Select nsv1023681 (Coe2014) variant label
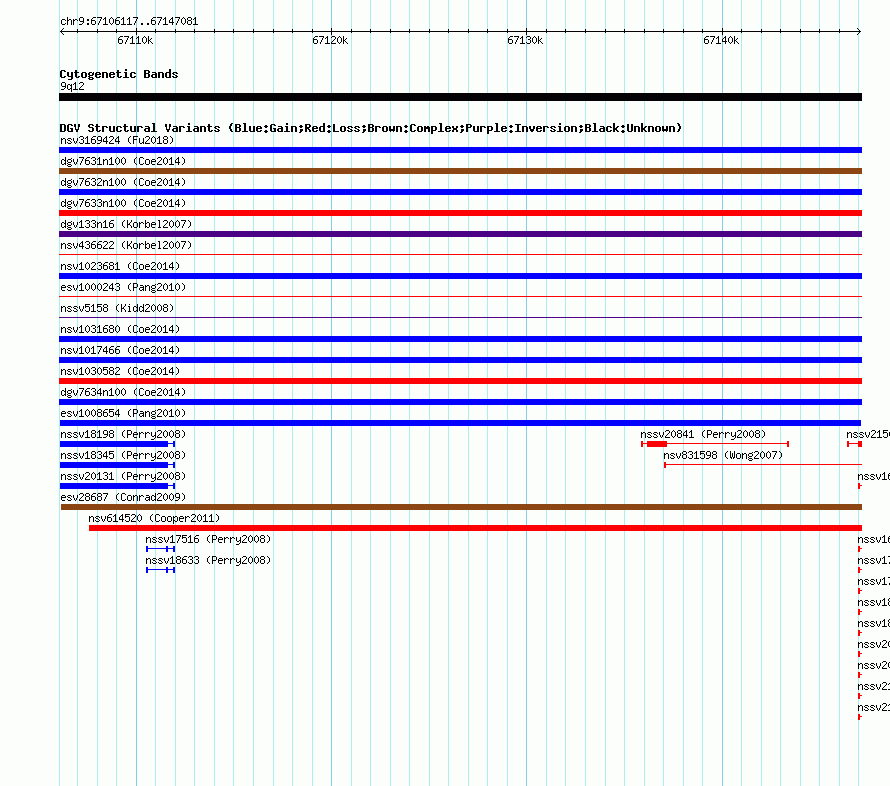Image resolution: width=890 pixels, height=786 pixels. [120, 266]
